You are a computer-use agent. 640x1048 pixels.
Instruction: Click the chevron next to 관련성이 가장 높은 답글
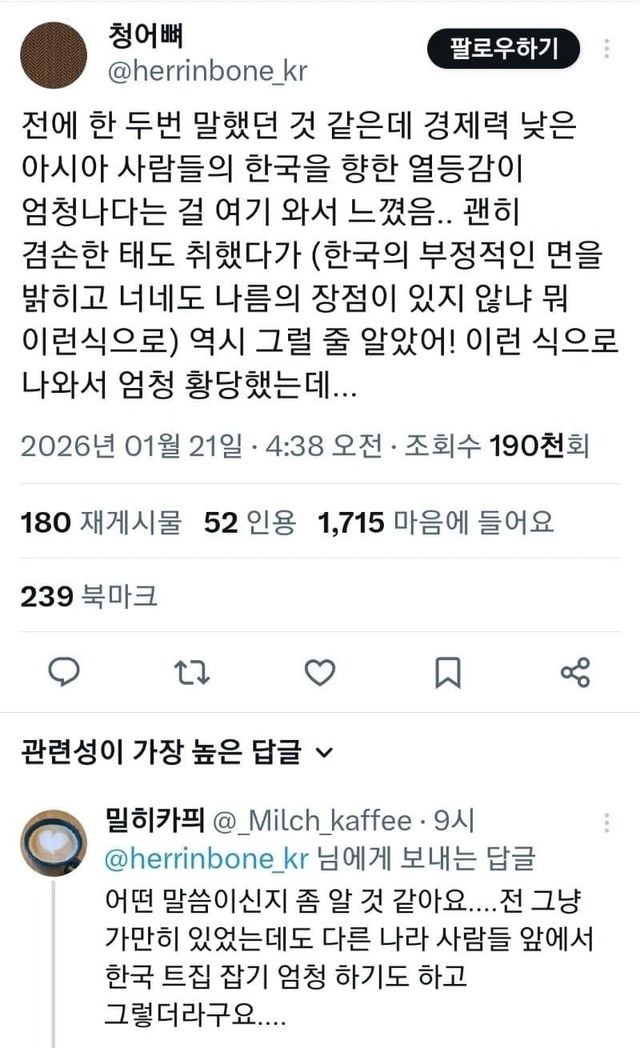coord(324,753)
